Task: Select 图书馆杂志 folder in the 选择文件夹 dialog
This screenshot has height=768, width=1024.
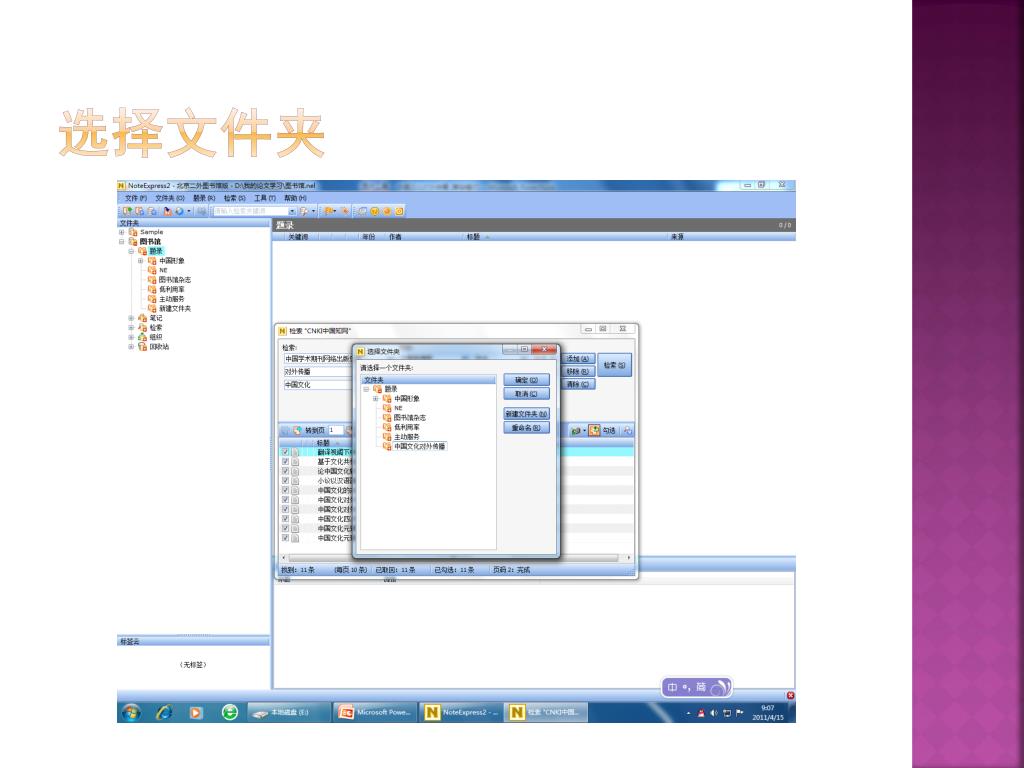Action: tap(409, 418)
